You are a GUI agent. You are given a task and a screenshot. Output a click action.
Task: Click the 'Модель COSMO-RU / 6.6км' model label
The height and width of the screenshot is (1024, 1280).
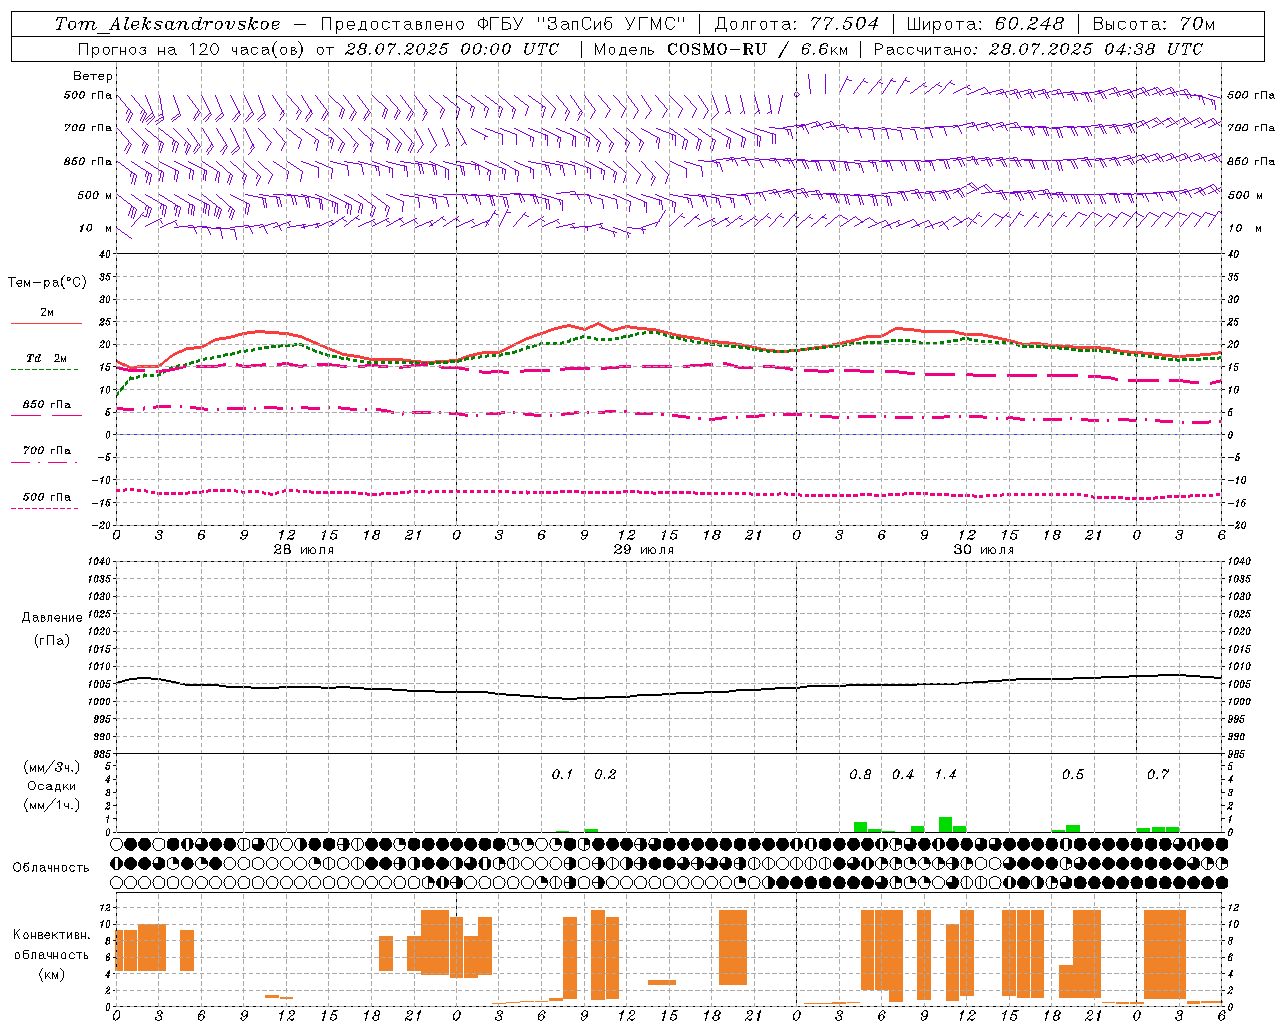(x=721, y=49)
